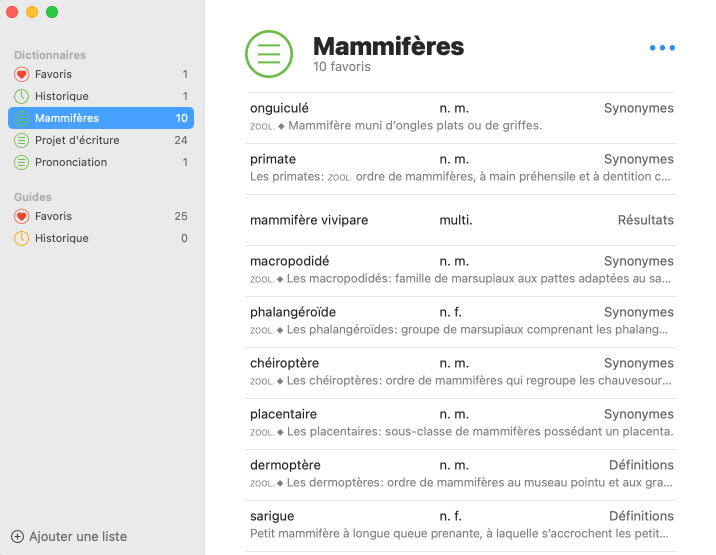This screenshot has width=716, height=555.
Task: Click the green clock icon beside Dictionnaires Historique
Action: [x=22, y=96]
